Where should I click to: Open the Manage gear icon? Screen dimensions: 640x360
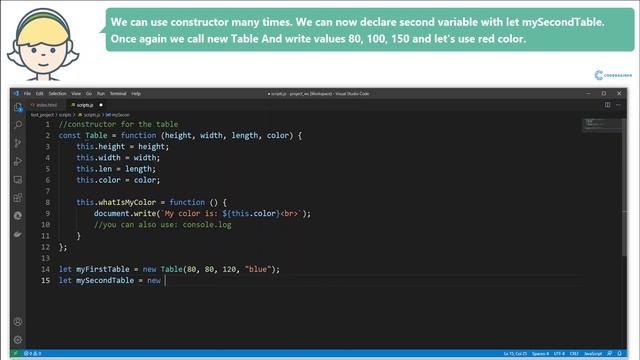click(x=18, y=340)
